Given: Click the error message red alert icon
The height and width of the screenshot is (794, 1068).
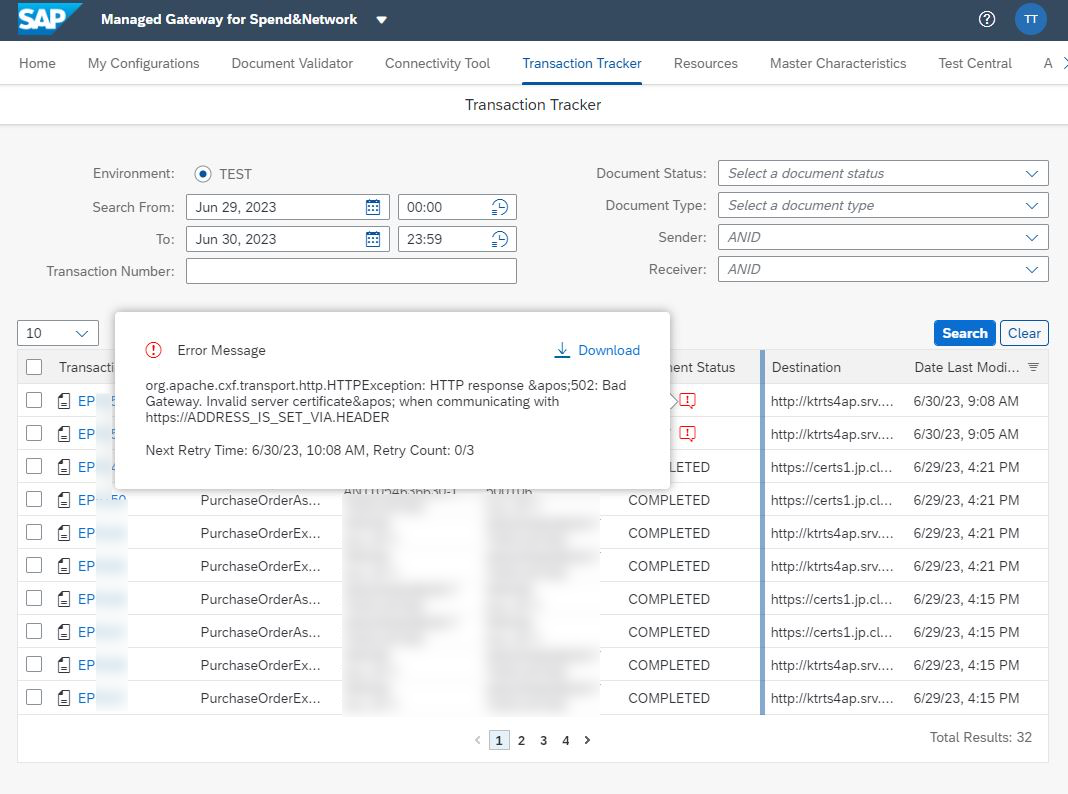Looking at the screenshot, I should click(x=153, y=350).
